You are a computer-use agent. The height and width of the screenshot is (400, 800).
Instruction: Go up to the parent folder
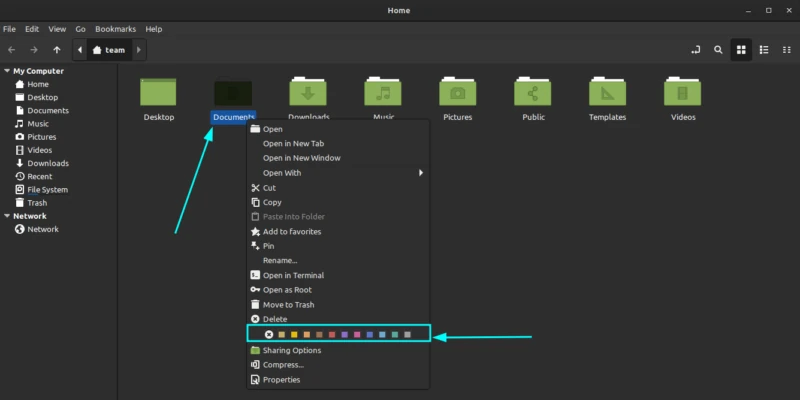pyautogui.click(x=57, y=49)
